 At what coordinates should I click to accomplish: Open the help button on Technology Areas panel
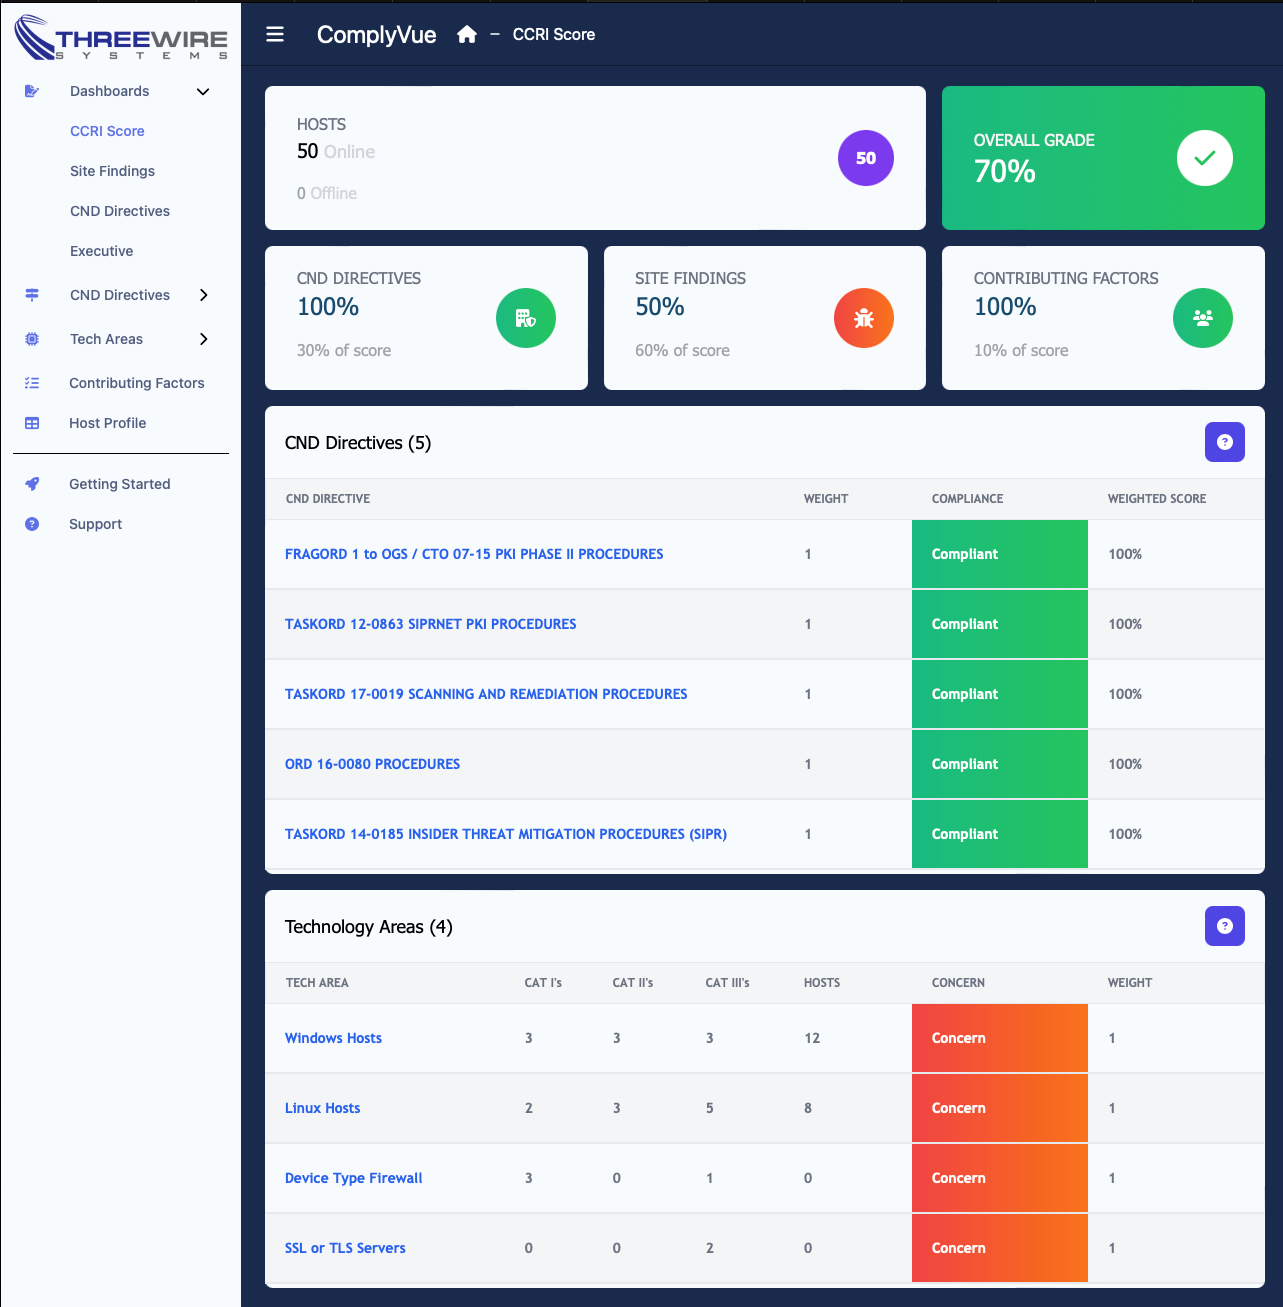click(1224, 926)
